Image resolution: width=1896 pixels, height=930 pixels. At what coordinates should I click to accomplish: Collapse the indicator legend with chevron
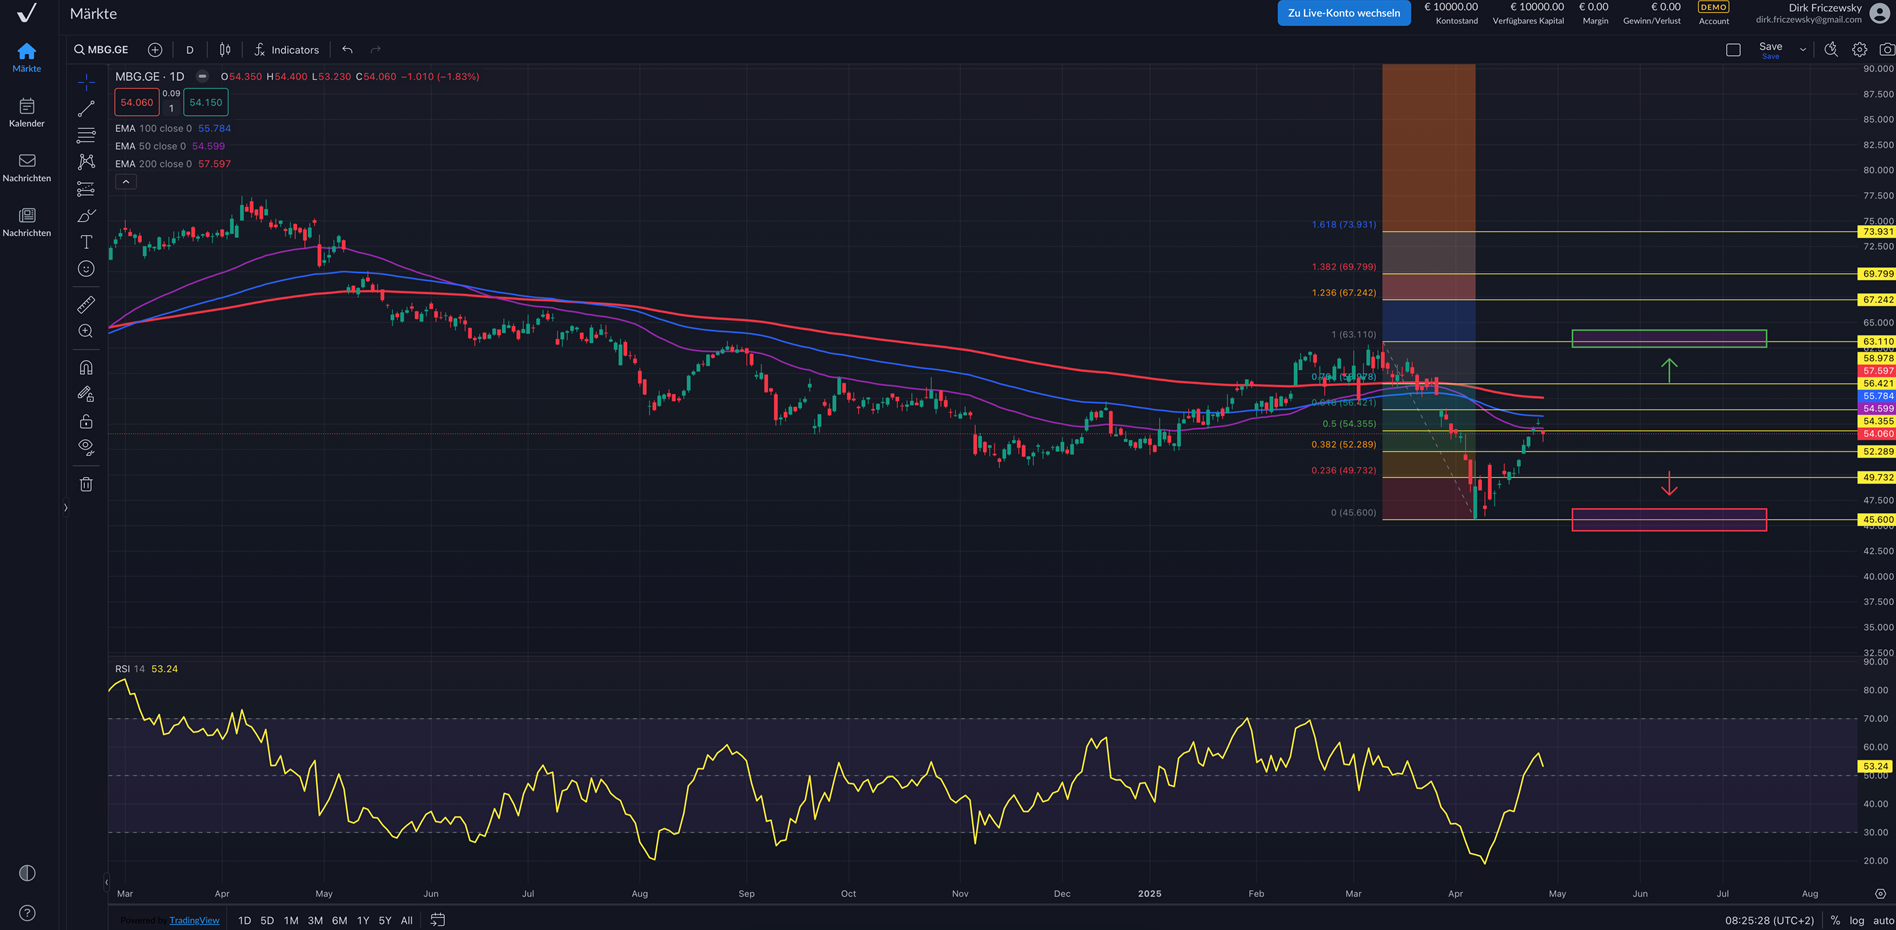125,182
